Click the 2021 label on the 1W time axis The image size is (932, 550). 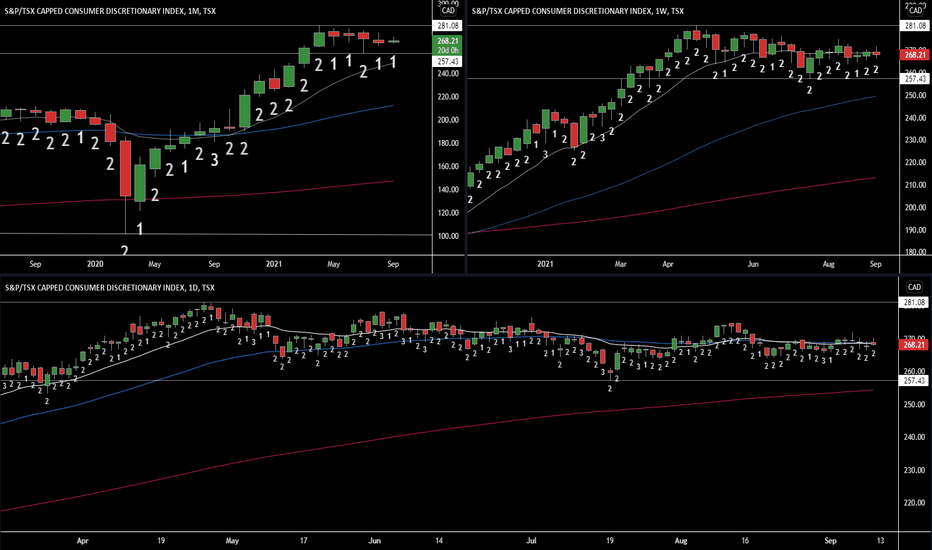point(545,264)
